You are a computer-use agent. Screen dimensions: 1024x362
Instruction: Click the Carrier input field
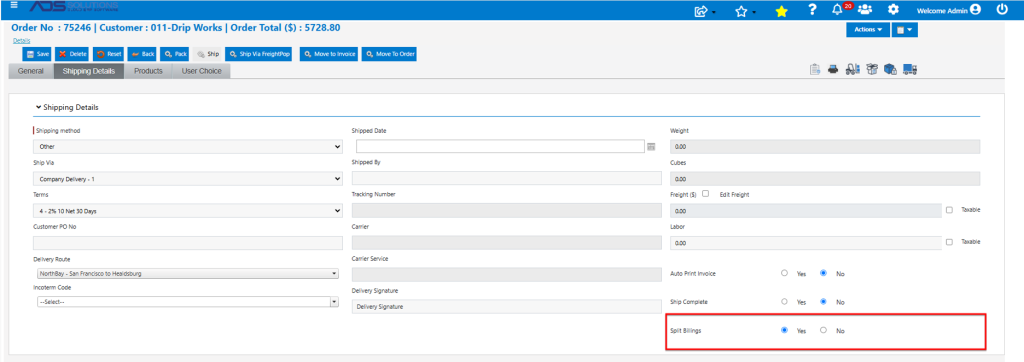pos(507,242)
